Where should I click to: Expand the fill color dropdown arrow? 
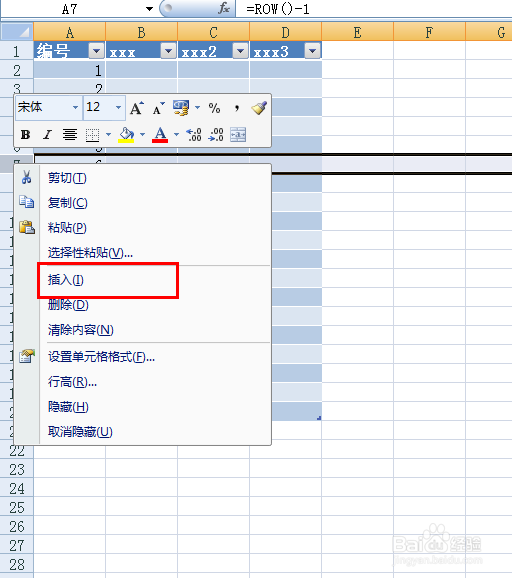pyautogui.click(x=142, y=135)
